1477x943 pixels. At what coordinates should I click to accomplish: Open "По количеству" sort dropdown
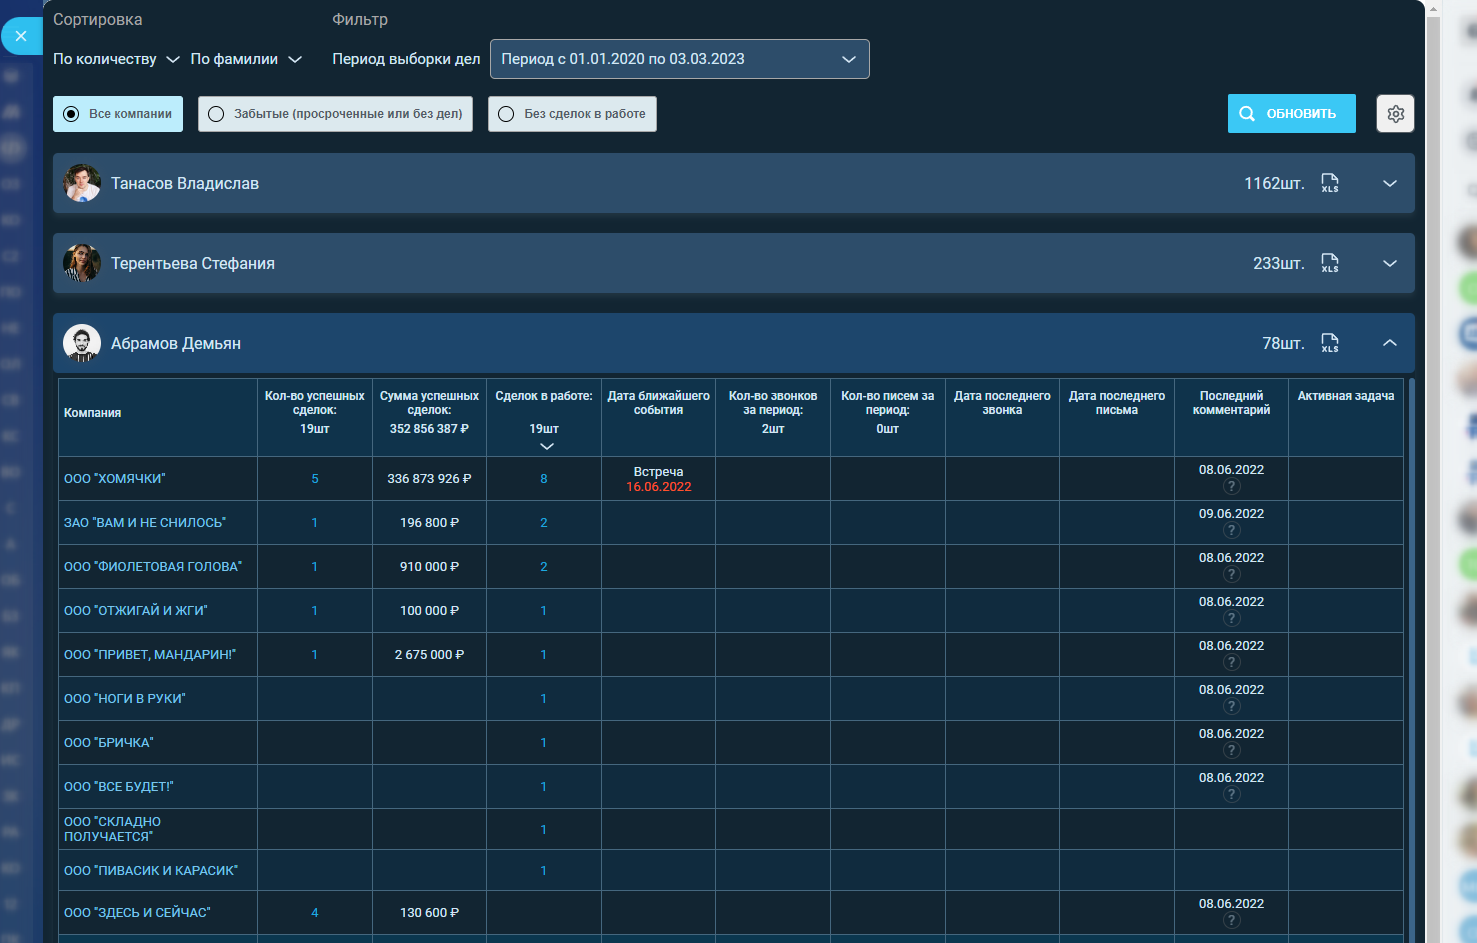(116, 59)
